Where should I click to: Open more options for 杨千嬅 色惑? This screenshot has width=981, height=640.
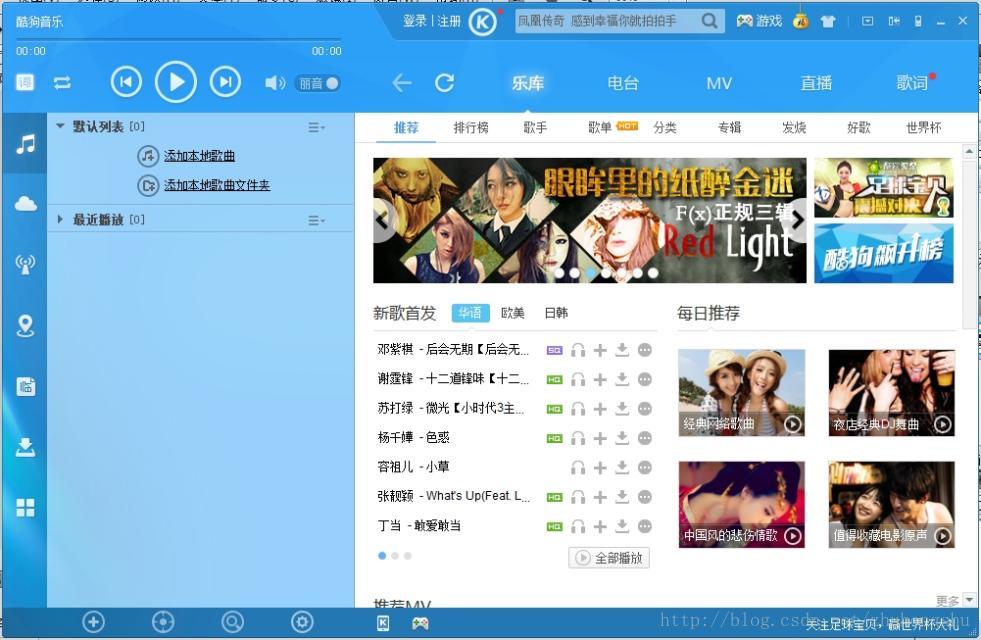click(x=644, y=438)
